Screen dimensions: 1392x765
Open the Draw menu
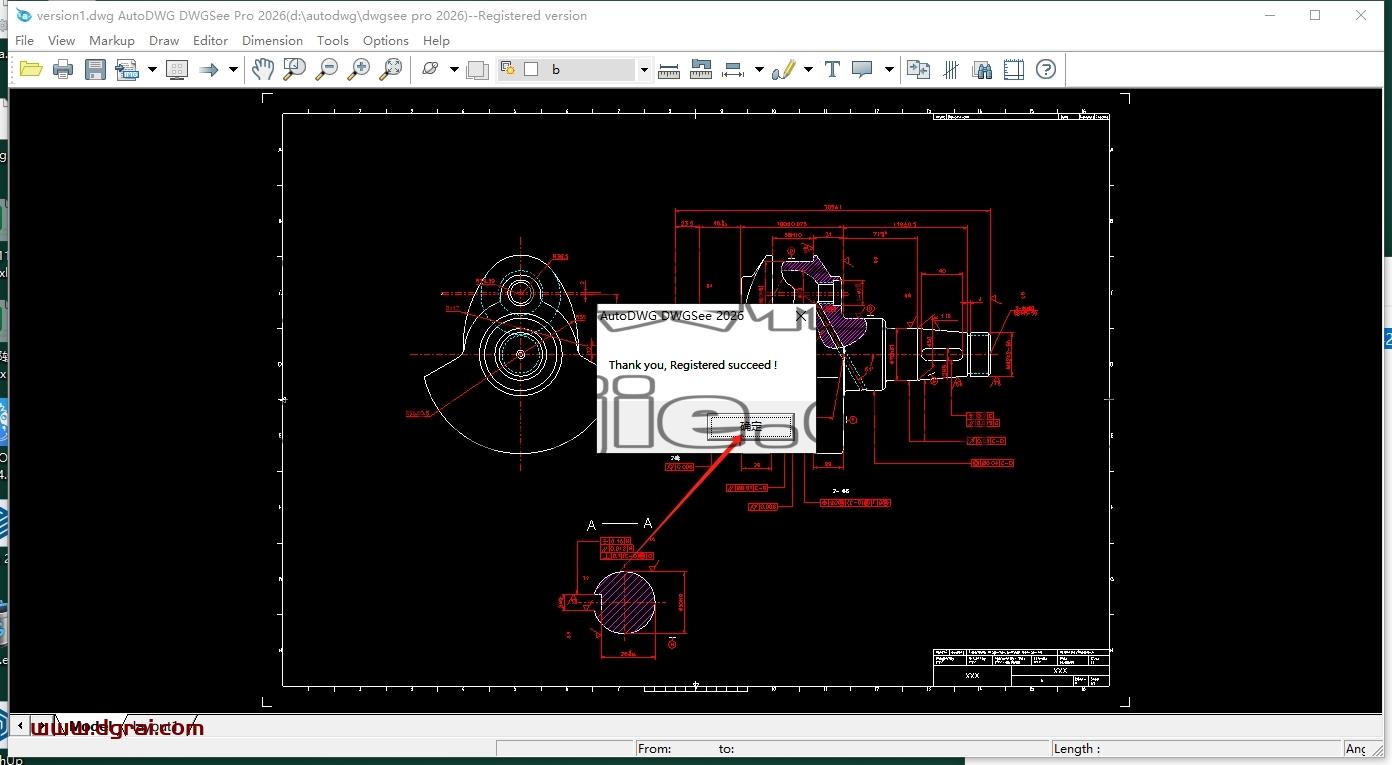pyautogui.click(x=164, y=41)
